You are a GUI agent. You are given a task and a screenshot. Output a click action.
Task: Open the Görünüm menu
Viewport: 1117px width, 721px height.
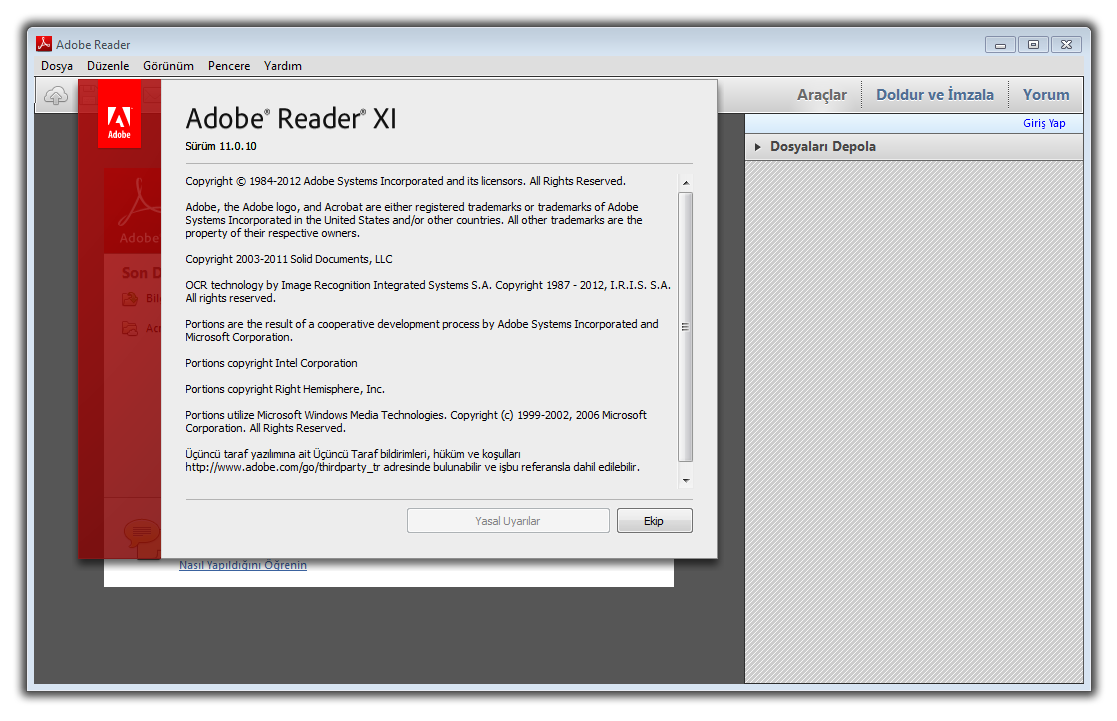coord(168,66)
